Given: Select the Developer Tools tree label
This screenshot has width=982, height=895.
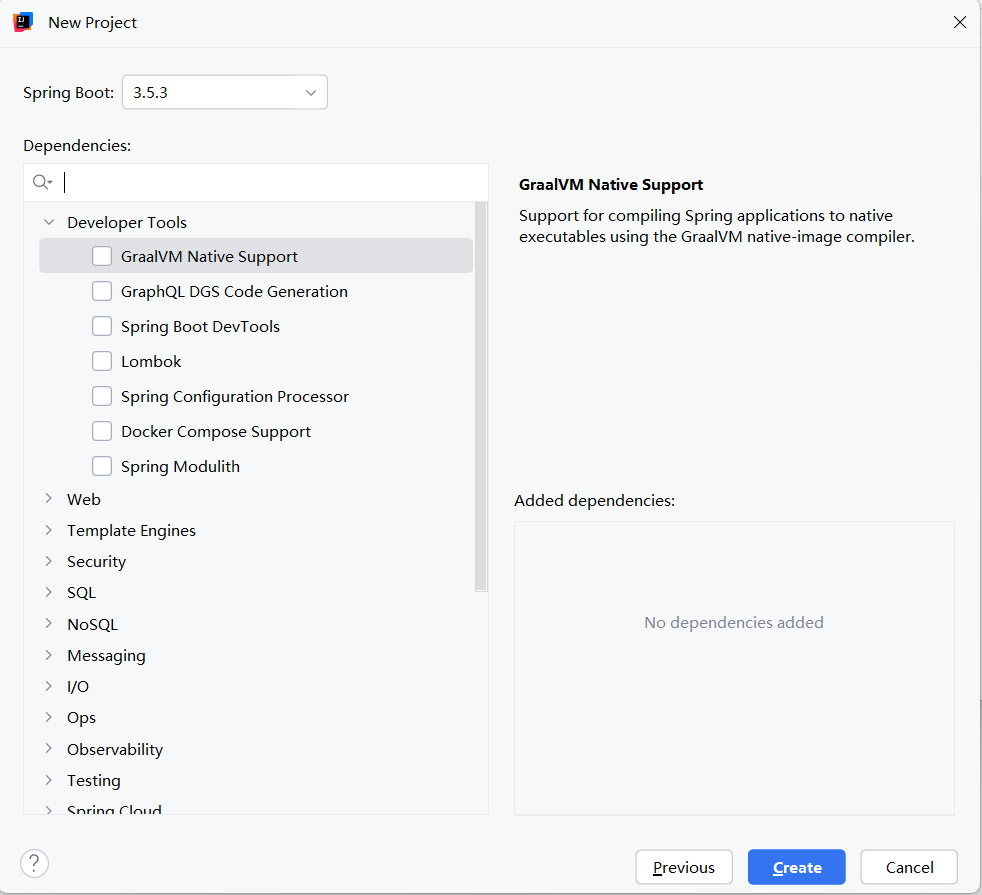Looking at the screenshot, I should [x=127, y=222].
